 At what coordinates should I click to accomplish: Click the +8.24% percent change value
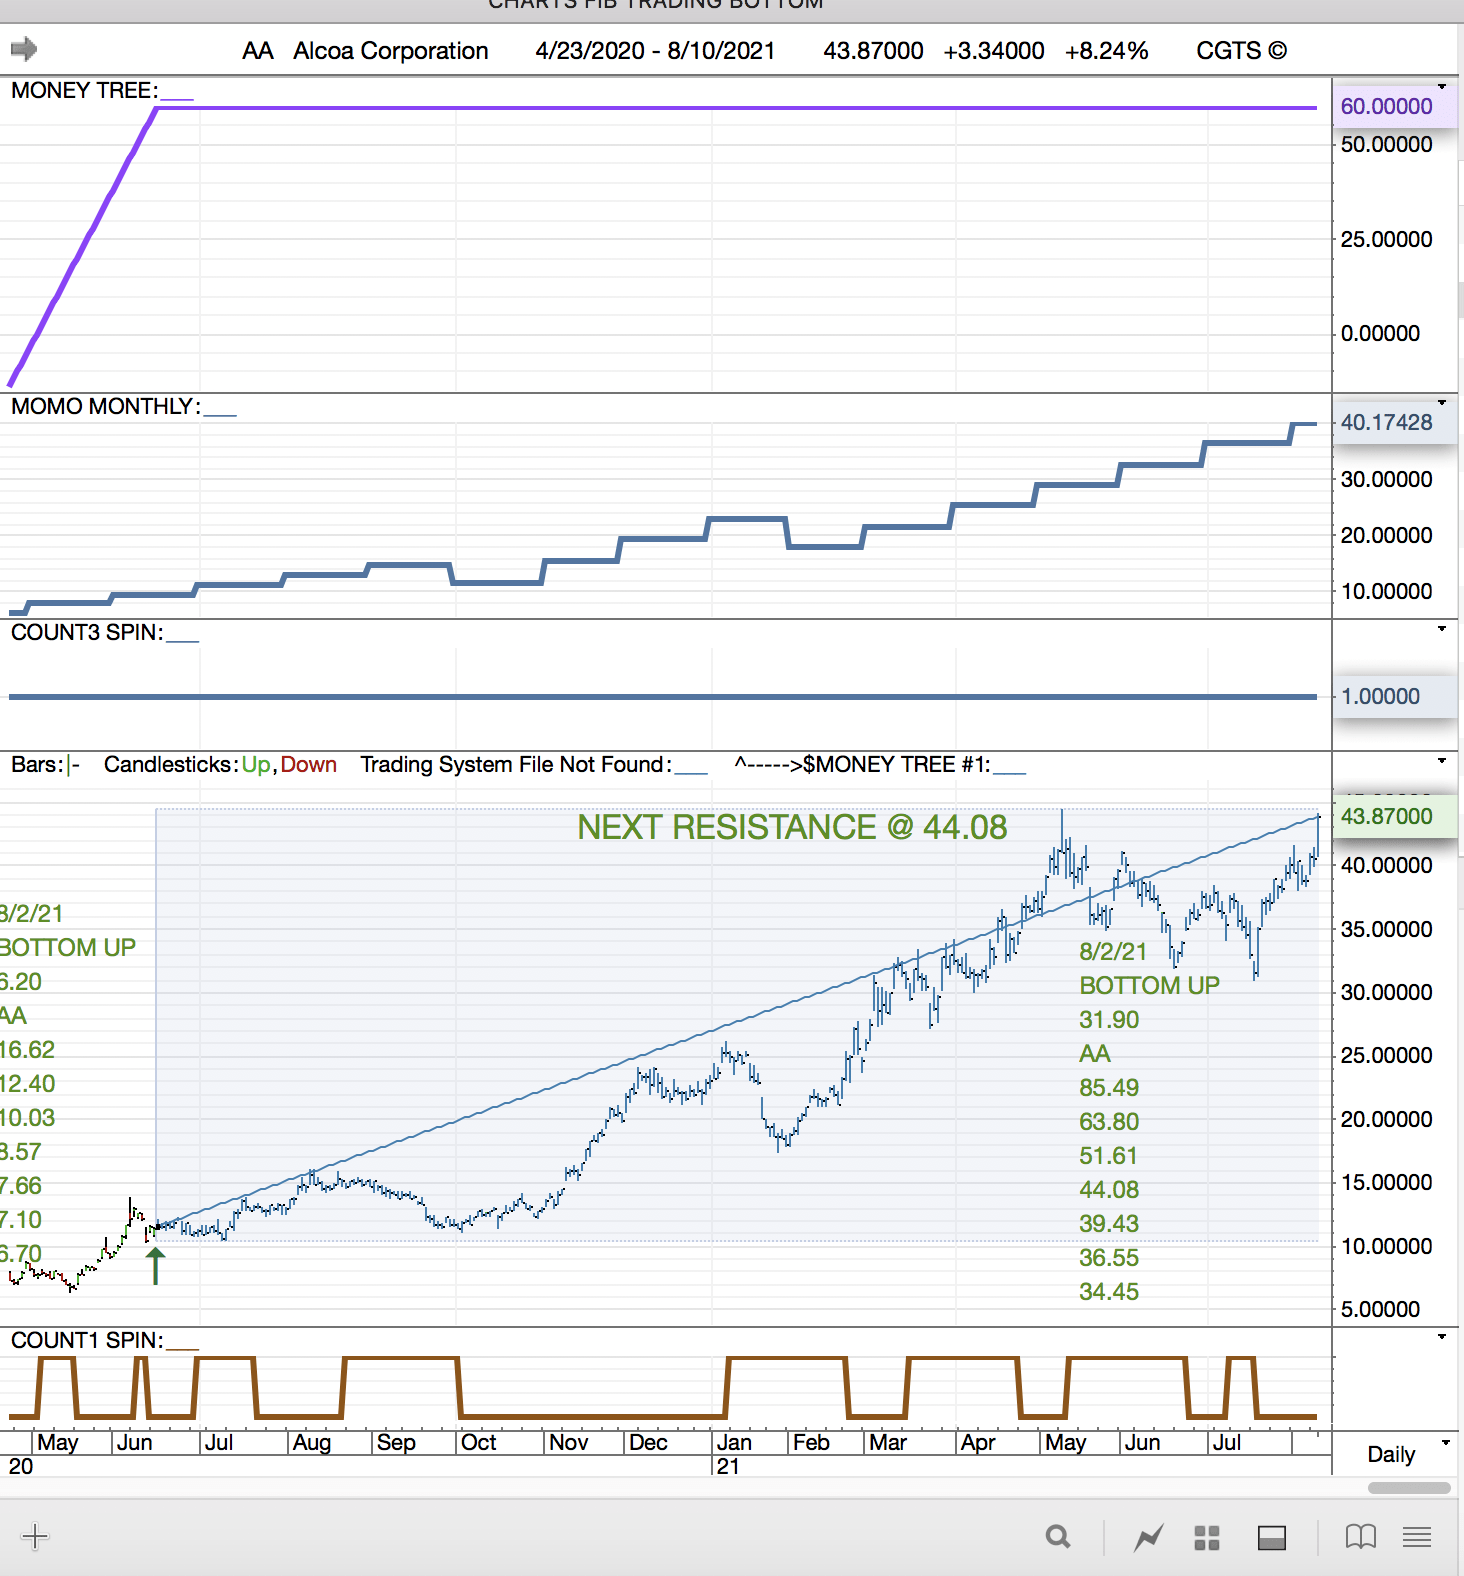tap(1107, 51)
